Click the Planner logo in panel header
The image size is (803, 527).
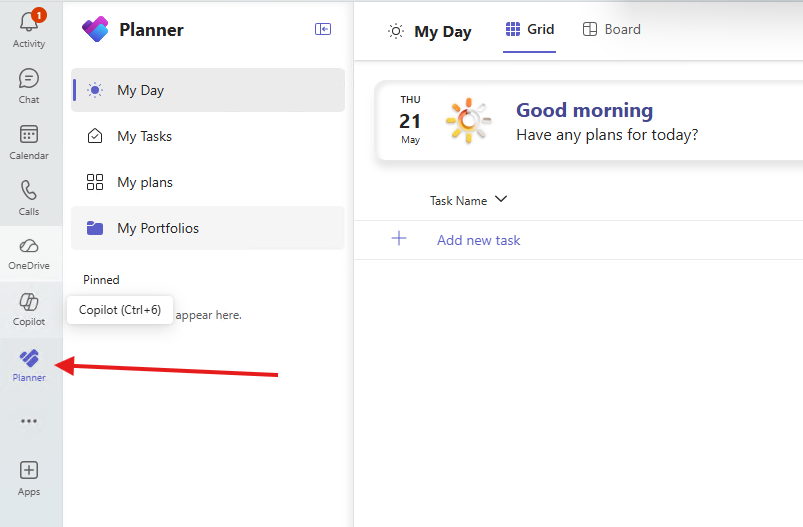tap(95, 29)
